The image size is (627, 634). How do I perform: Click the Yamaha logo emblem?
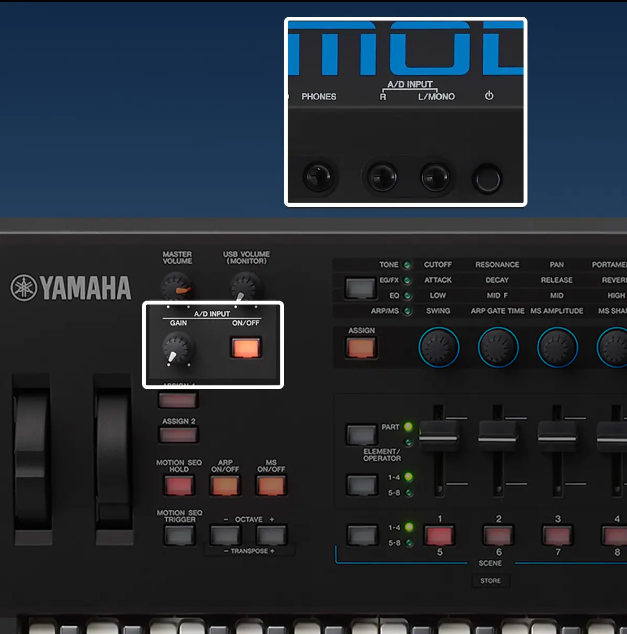[23, 287]
